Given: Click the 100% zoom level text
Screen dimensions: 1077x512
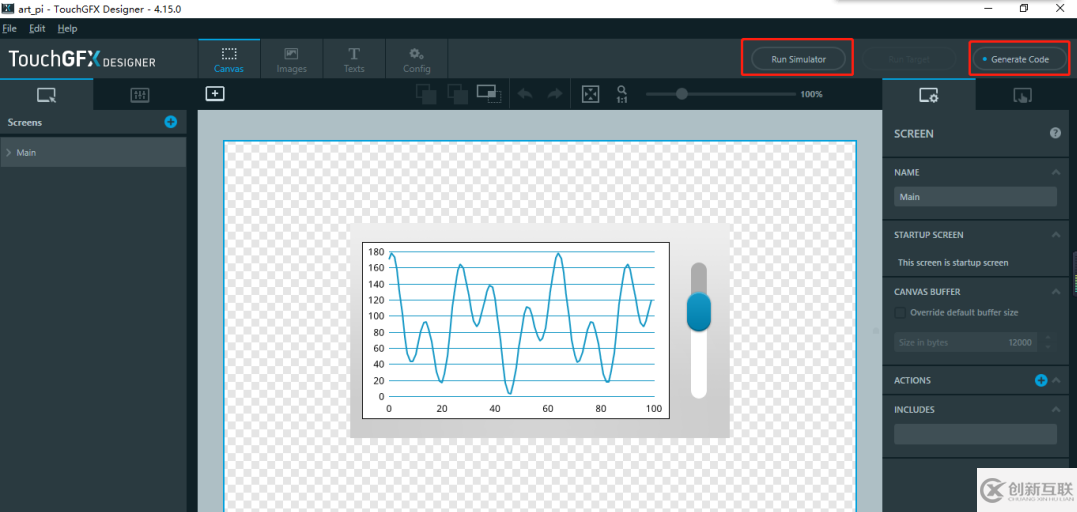Looking at the screenshot, I should coord(811,94).
